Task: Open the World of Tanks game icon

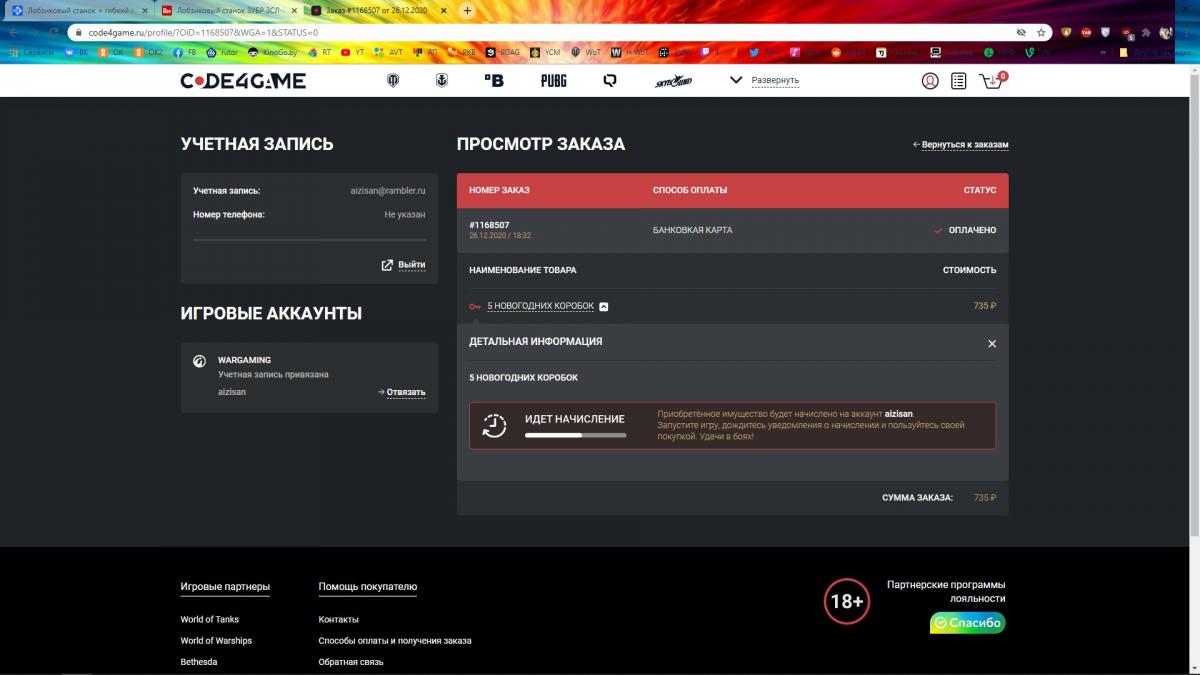Action: pos(393,80)
